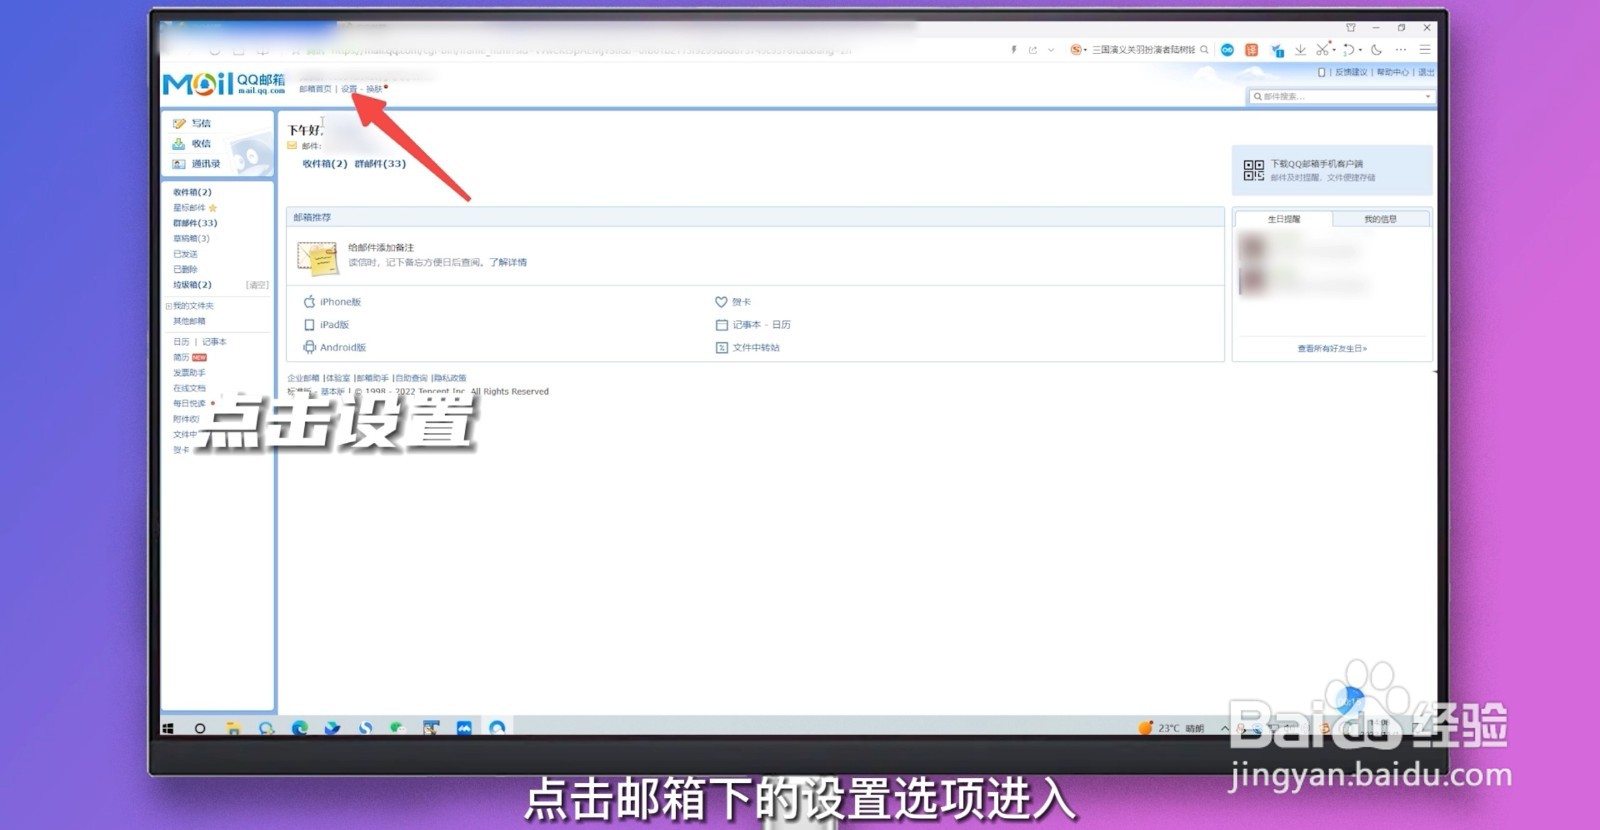Image resolution: width=1600 pixels, height=830 pixels.
Task: Click 群邮件(33) link in the greeting area
Action: [x=380, y=164]
